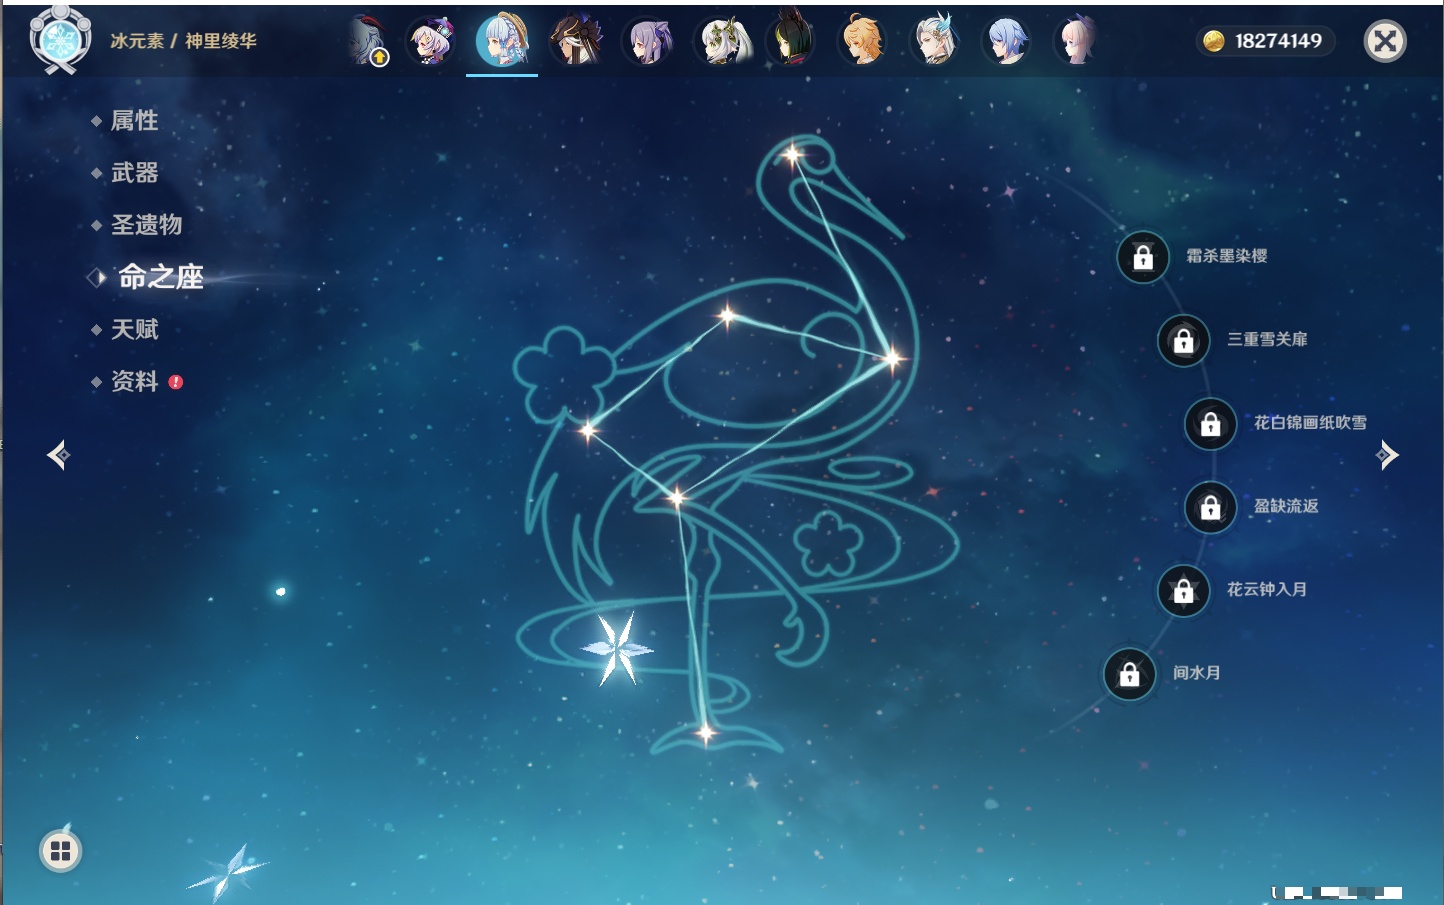
Task: Click the Cryo element emblem
Action: pyautogui.click(x=61, y=40)
